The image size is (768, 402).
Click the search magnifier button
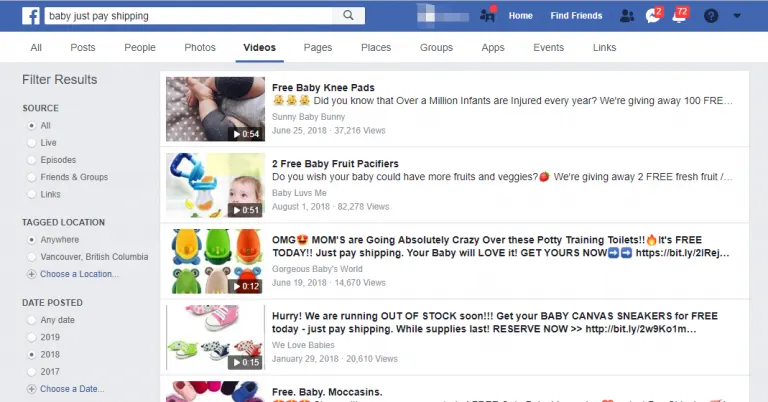click(348, 16)
